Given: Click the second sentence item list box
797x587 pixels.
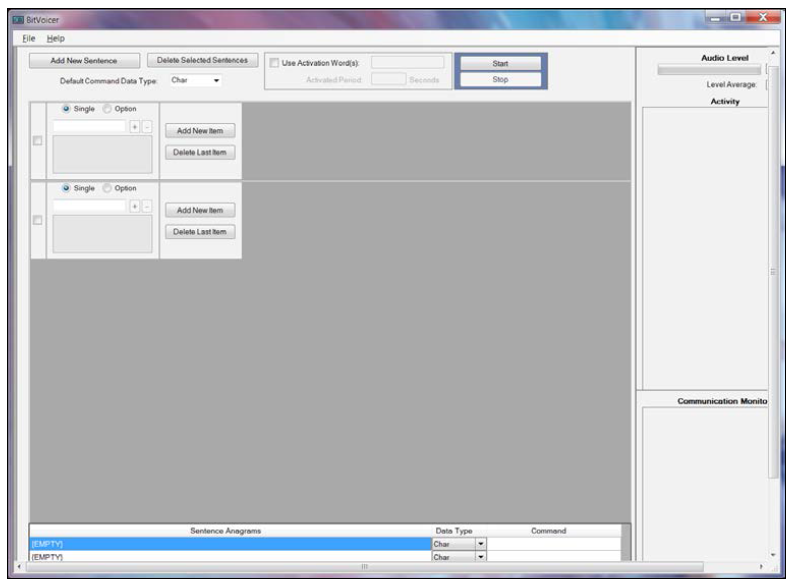Looking at the screenshot, I should coord(102,233).
